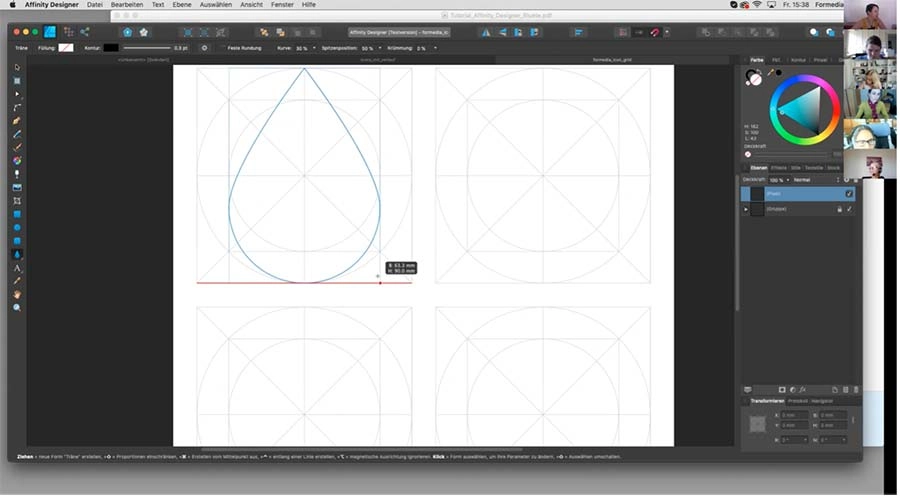Viewport: 900px width, 496px height.
Task: Activate the Artistic Text tool
Action: (17, 268)
